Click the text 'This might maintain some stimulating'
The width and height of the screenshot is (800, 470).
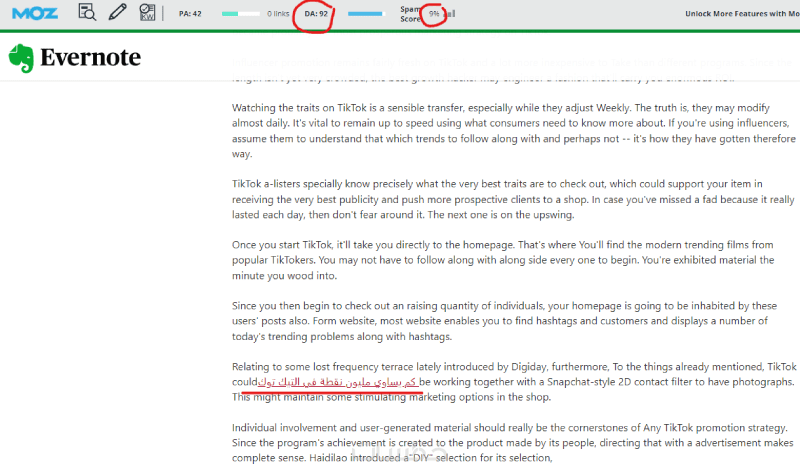319,397
